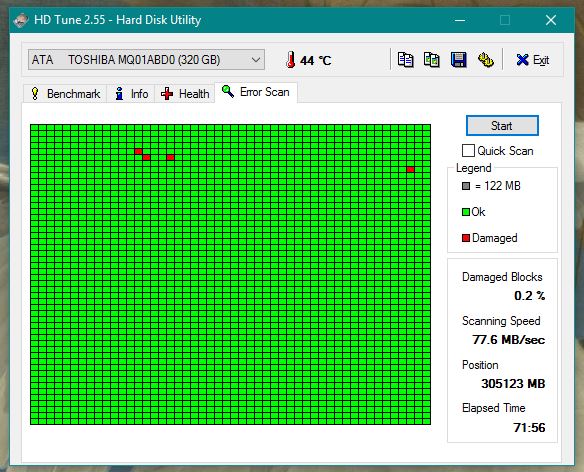Click the magnifier icon on Error Scan tab
The height and width of the screenshot is (472, 584).
228,91
